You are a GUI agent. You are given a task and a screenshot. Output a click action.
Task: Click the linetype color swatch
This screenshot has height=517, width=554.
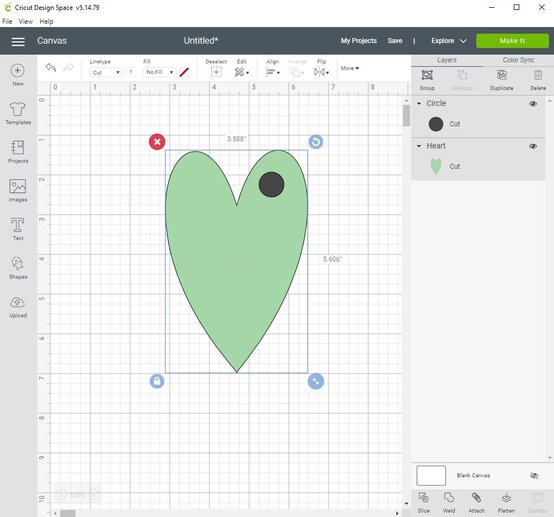pos(184,72)
